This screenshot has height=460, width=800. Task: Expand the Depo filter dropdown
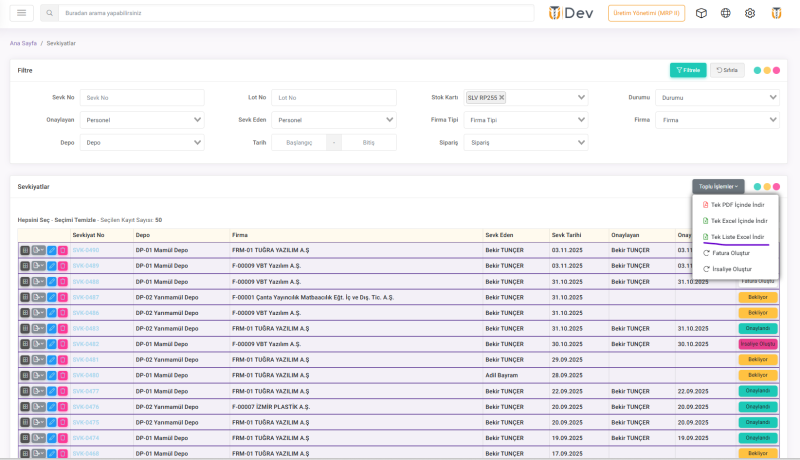[142, 143]
